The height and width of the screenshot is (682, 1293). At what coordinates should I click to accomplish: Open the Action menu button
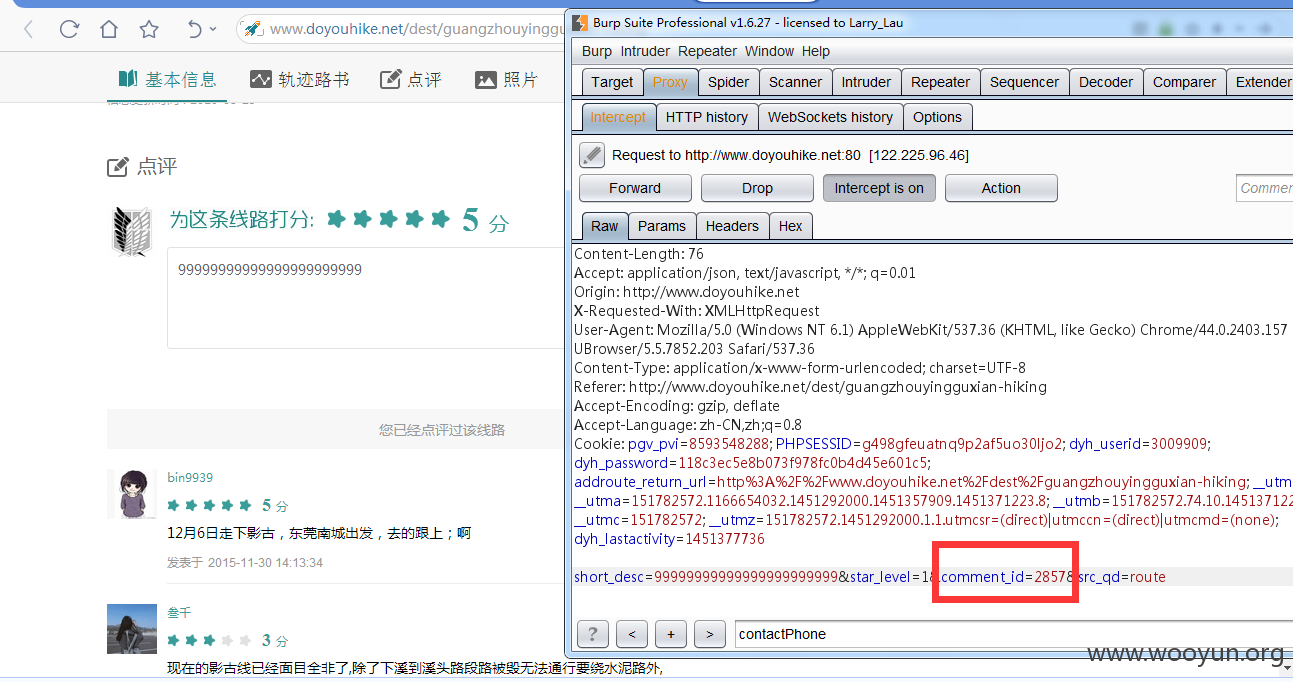[1001, 188]
